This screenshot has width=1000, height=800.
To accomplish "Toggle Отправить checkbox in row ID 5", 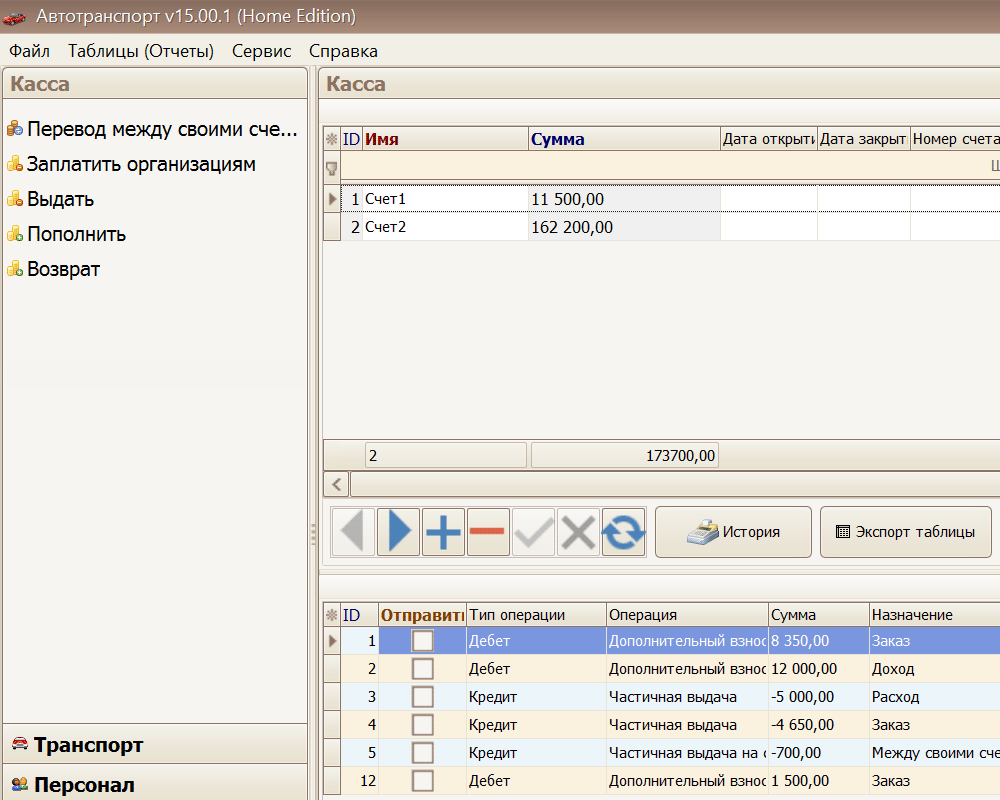I will click(x=422, y=753).
